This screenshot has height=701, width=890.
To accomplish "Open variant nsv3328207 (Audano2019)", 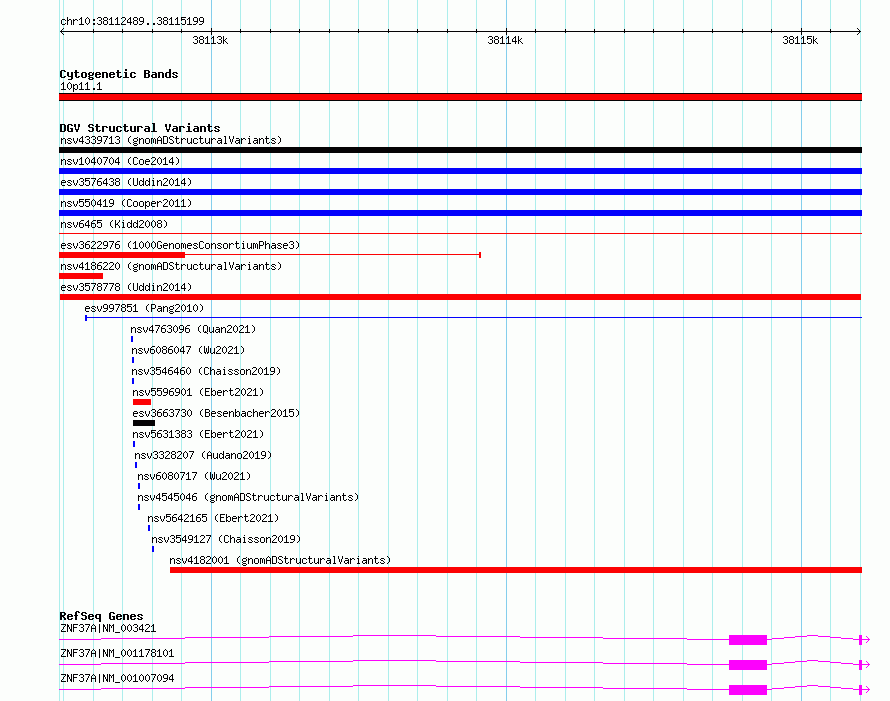I will pyautogui.click(x=203, y=455).
